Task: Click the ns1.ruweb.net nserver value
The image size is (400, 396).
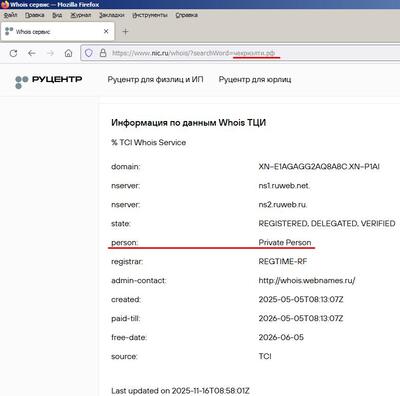Action: coord(284,186)
